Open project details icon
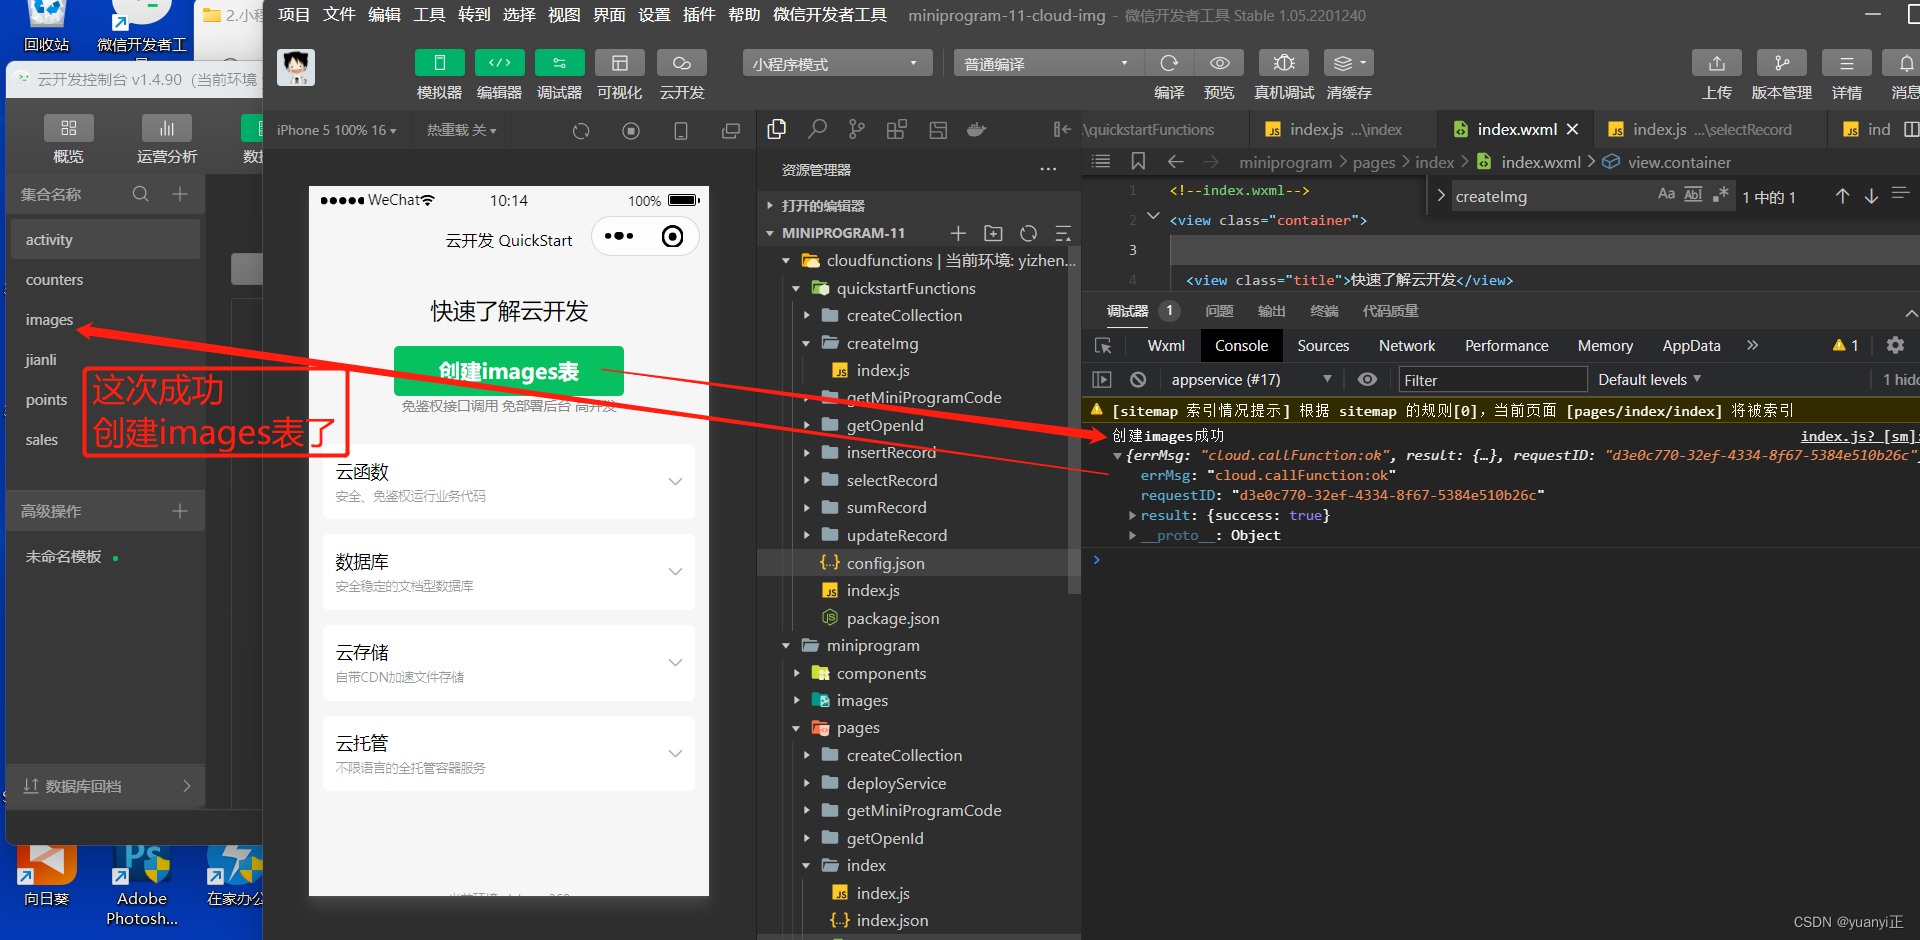 pos(1846,63)
